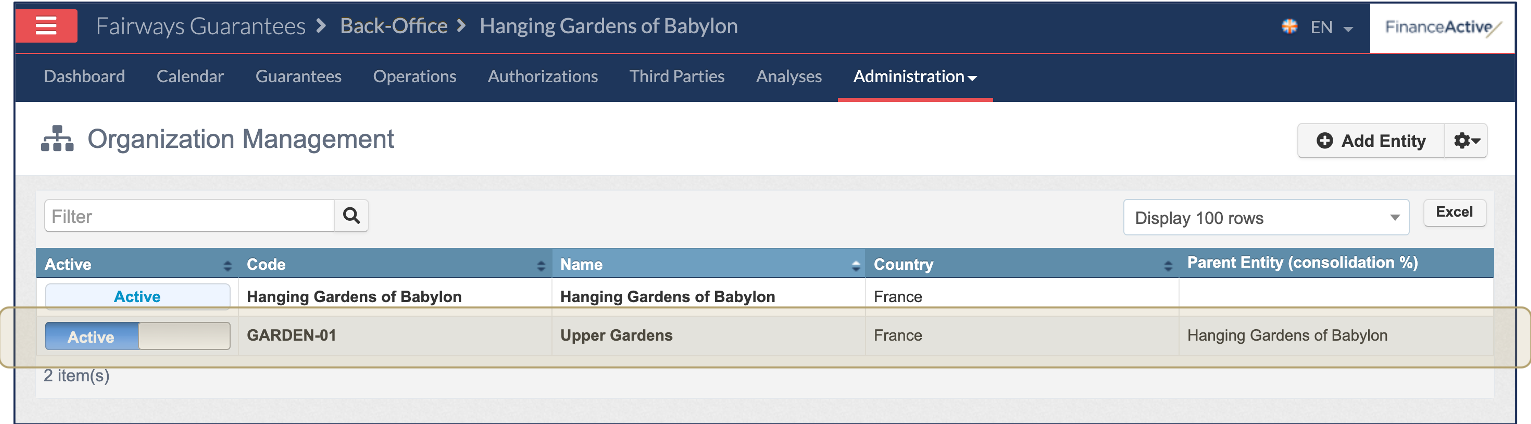Screen dimensions: 1531x424
Task: Toggle Active status for Hanging Gardens of Babylon
Action: (137, 297)
